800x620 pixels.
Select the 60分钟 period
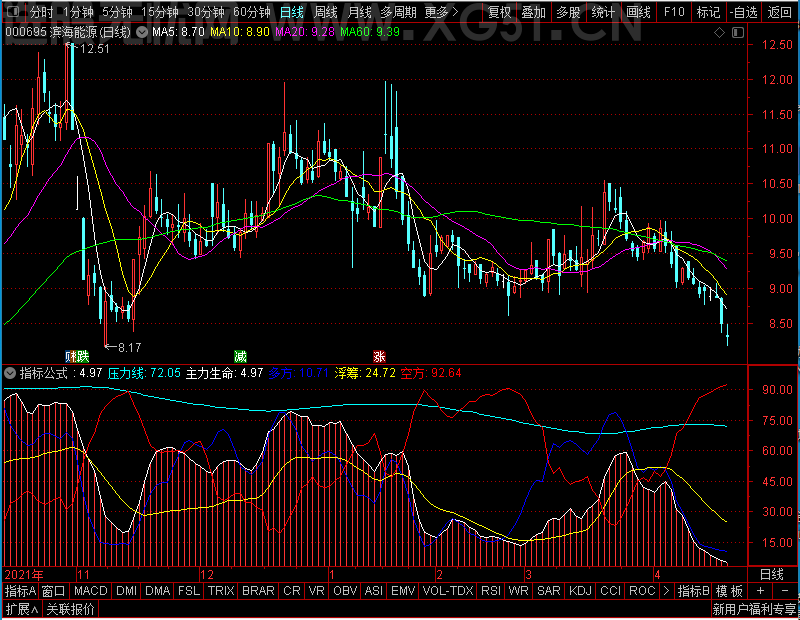252,12
